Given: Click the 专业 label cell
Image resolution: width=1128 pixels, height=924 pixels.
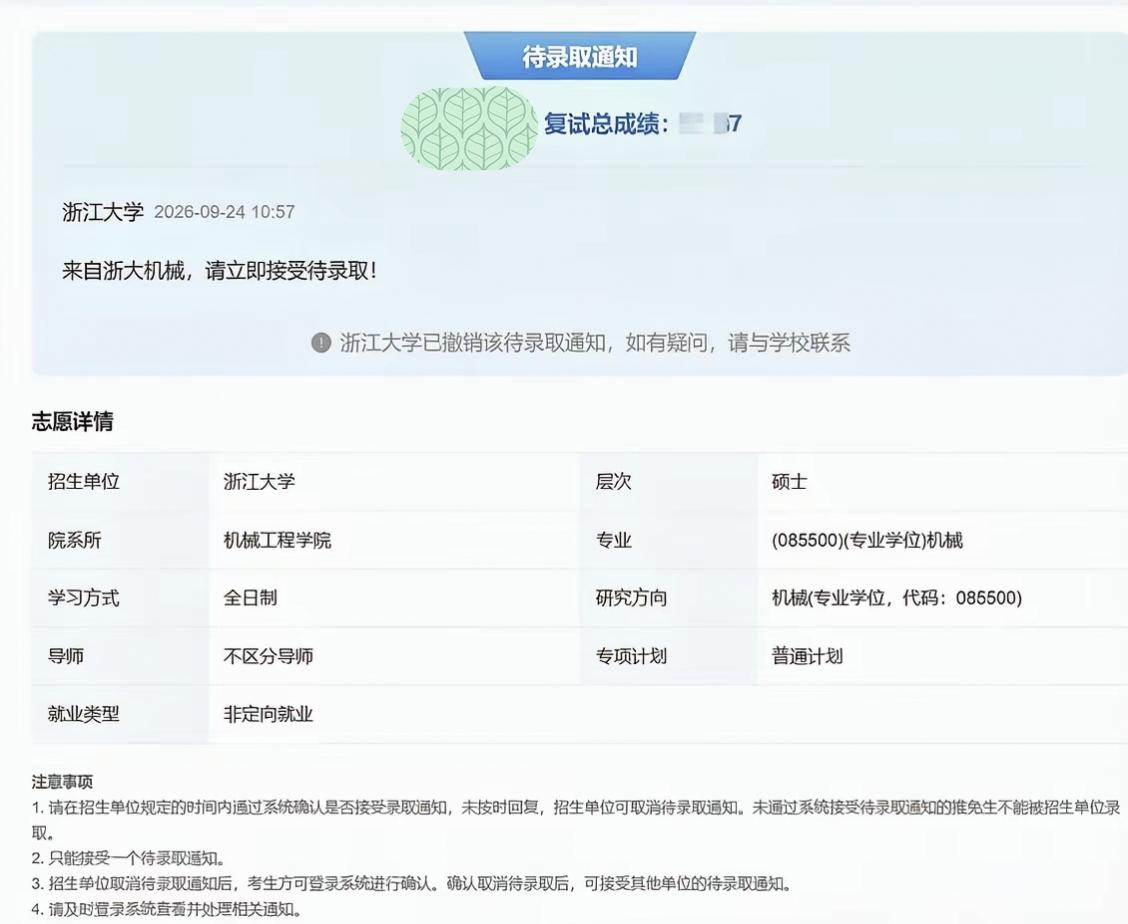Looking at the screenshot, I should [x=668, y=540].
